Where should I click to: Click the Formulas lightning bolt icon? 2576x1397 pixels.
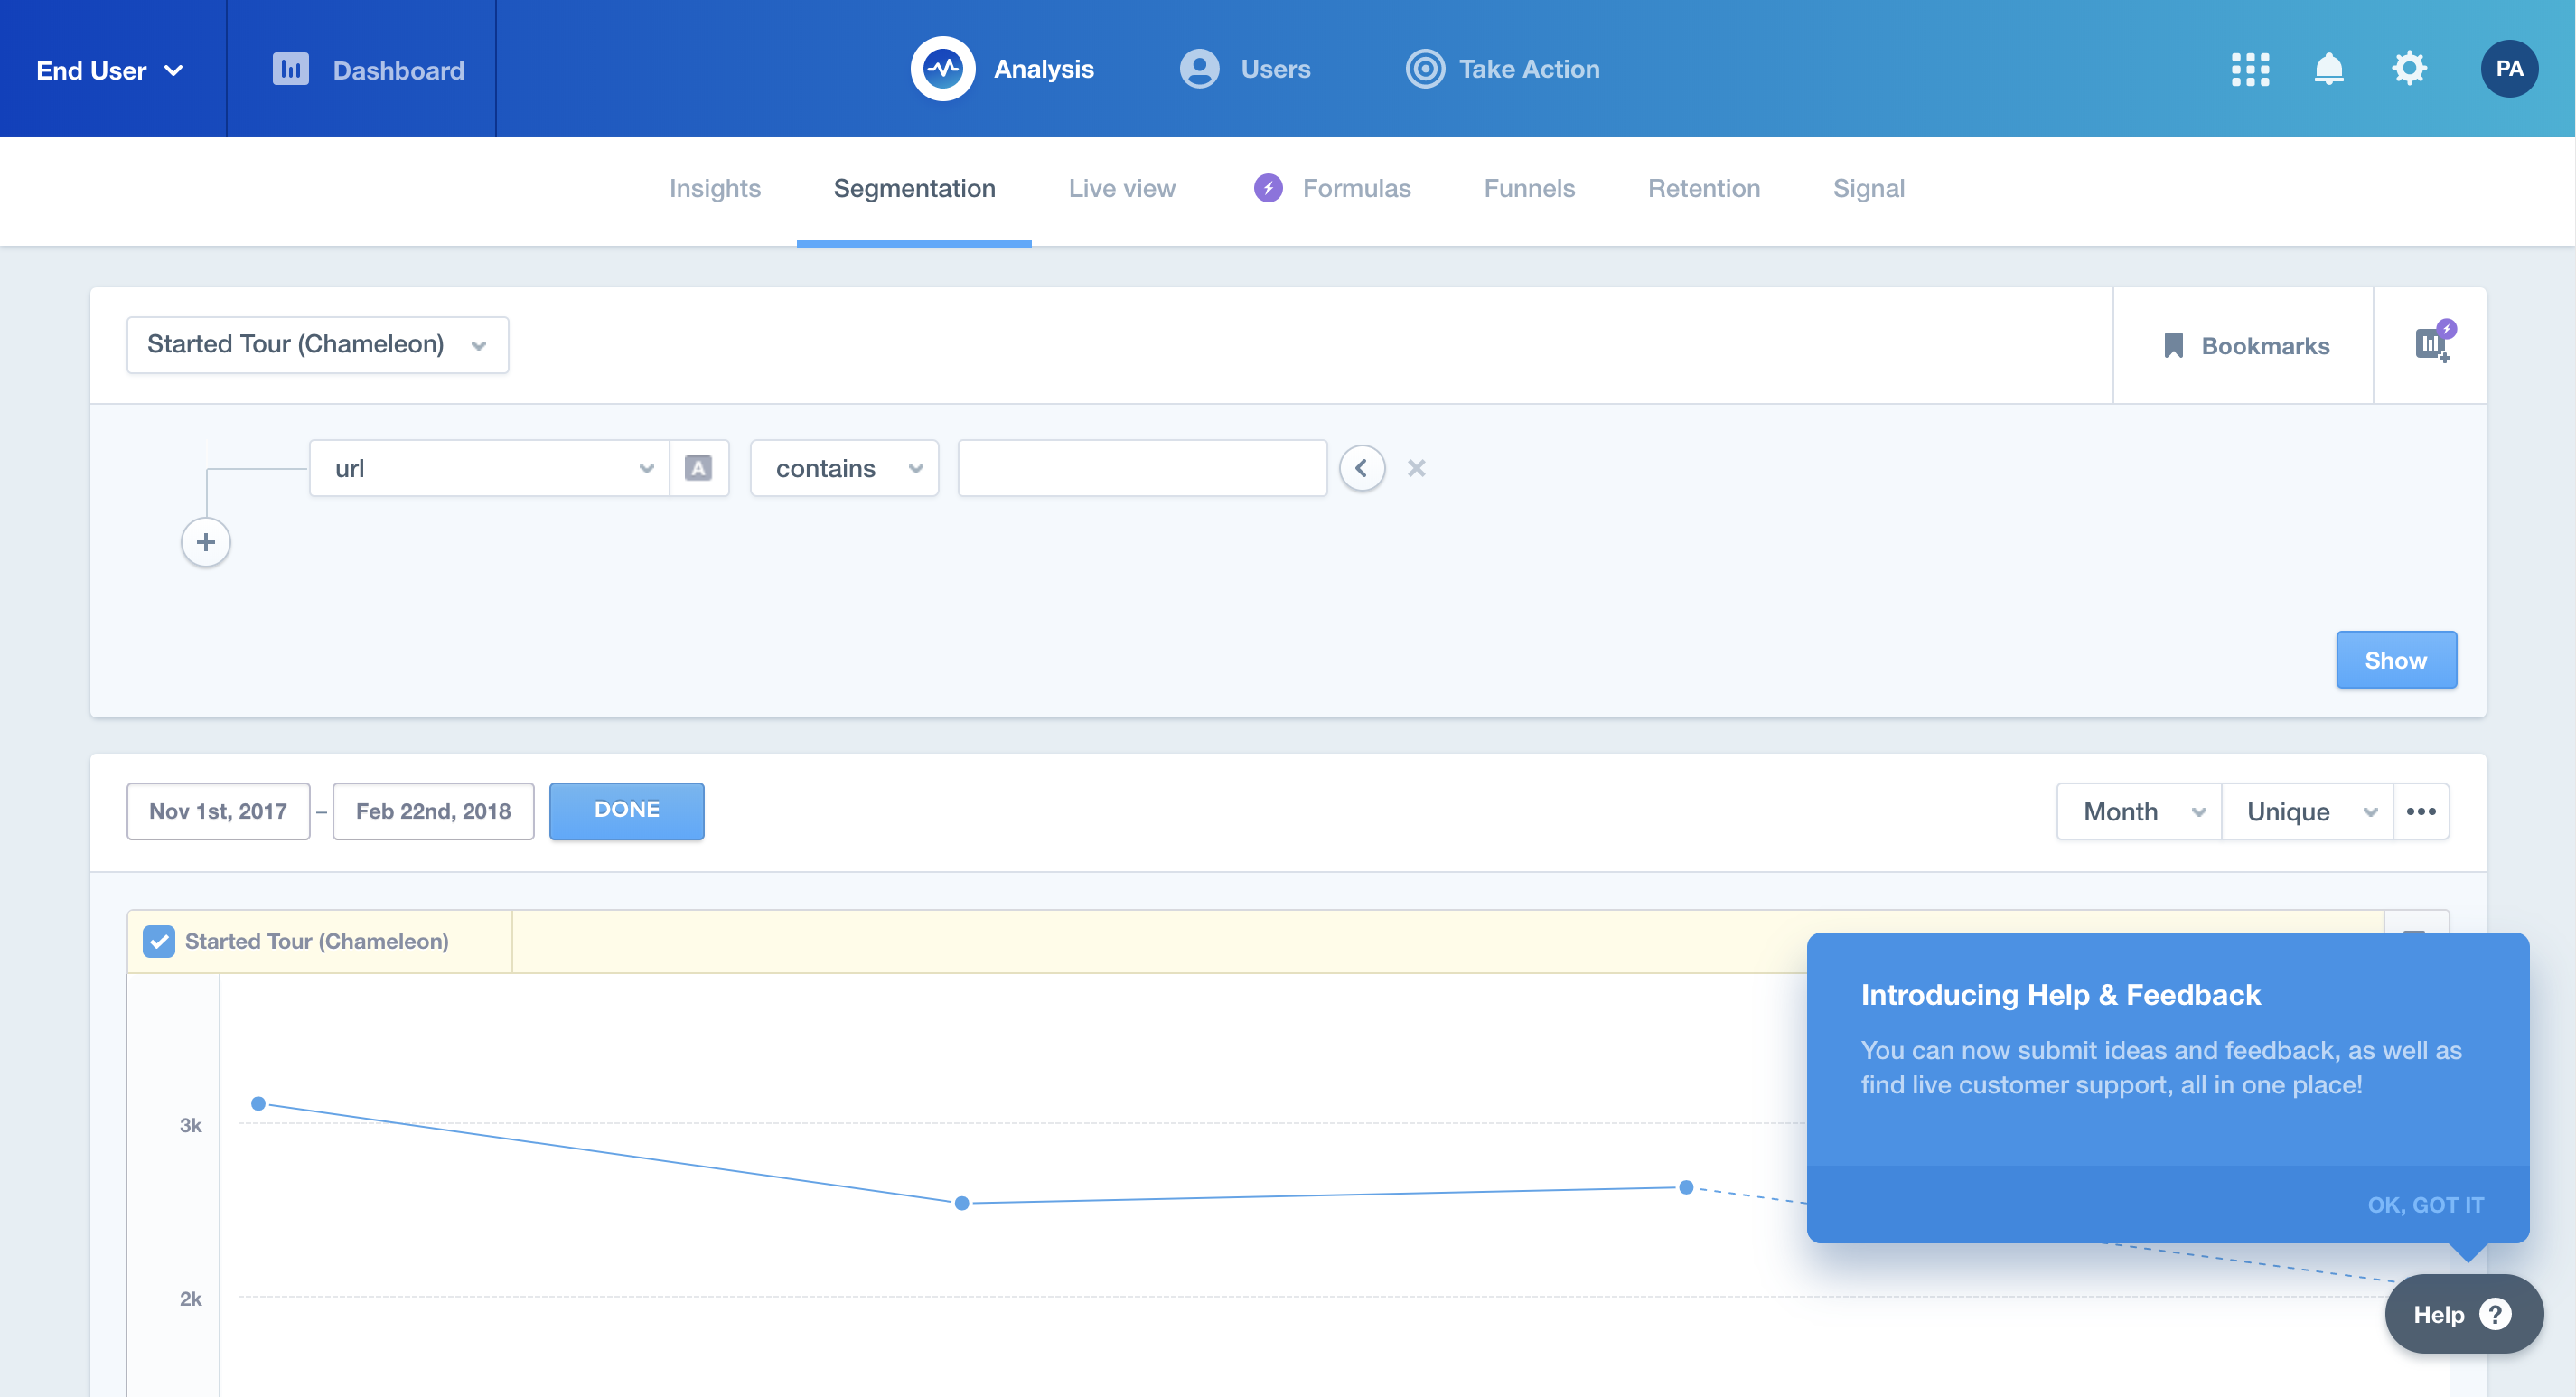click(1268, 188)
